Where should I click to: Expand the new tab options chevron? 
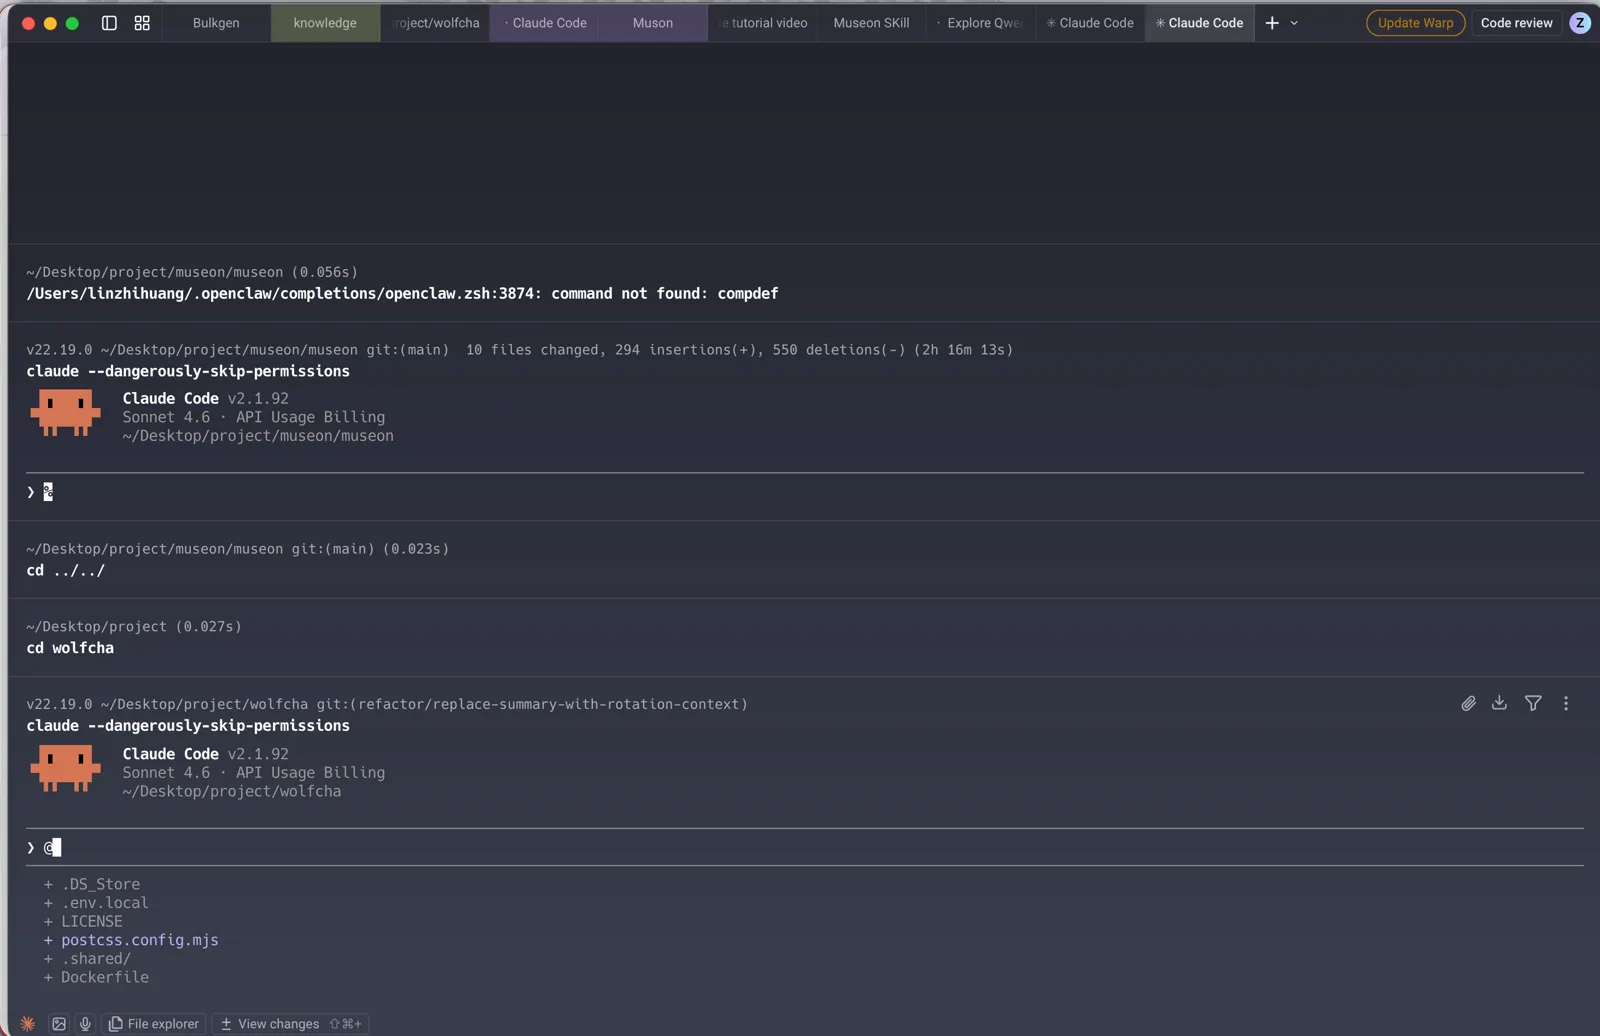click(x=1294, y=23)
